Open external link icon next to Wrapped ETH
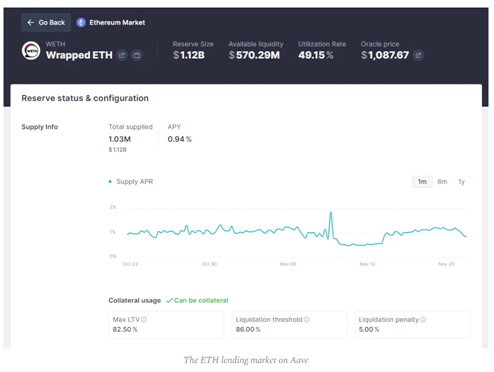This screenshot has height=372, width=494. point(122,55)
